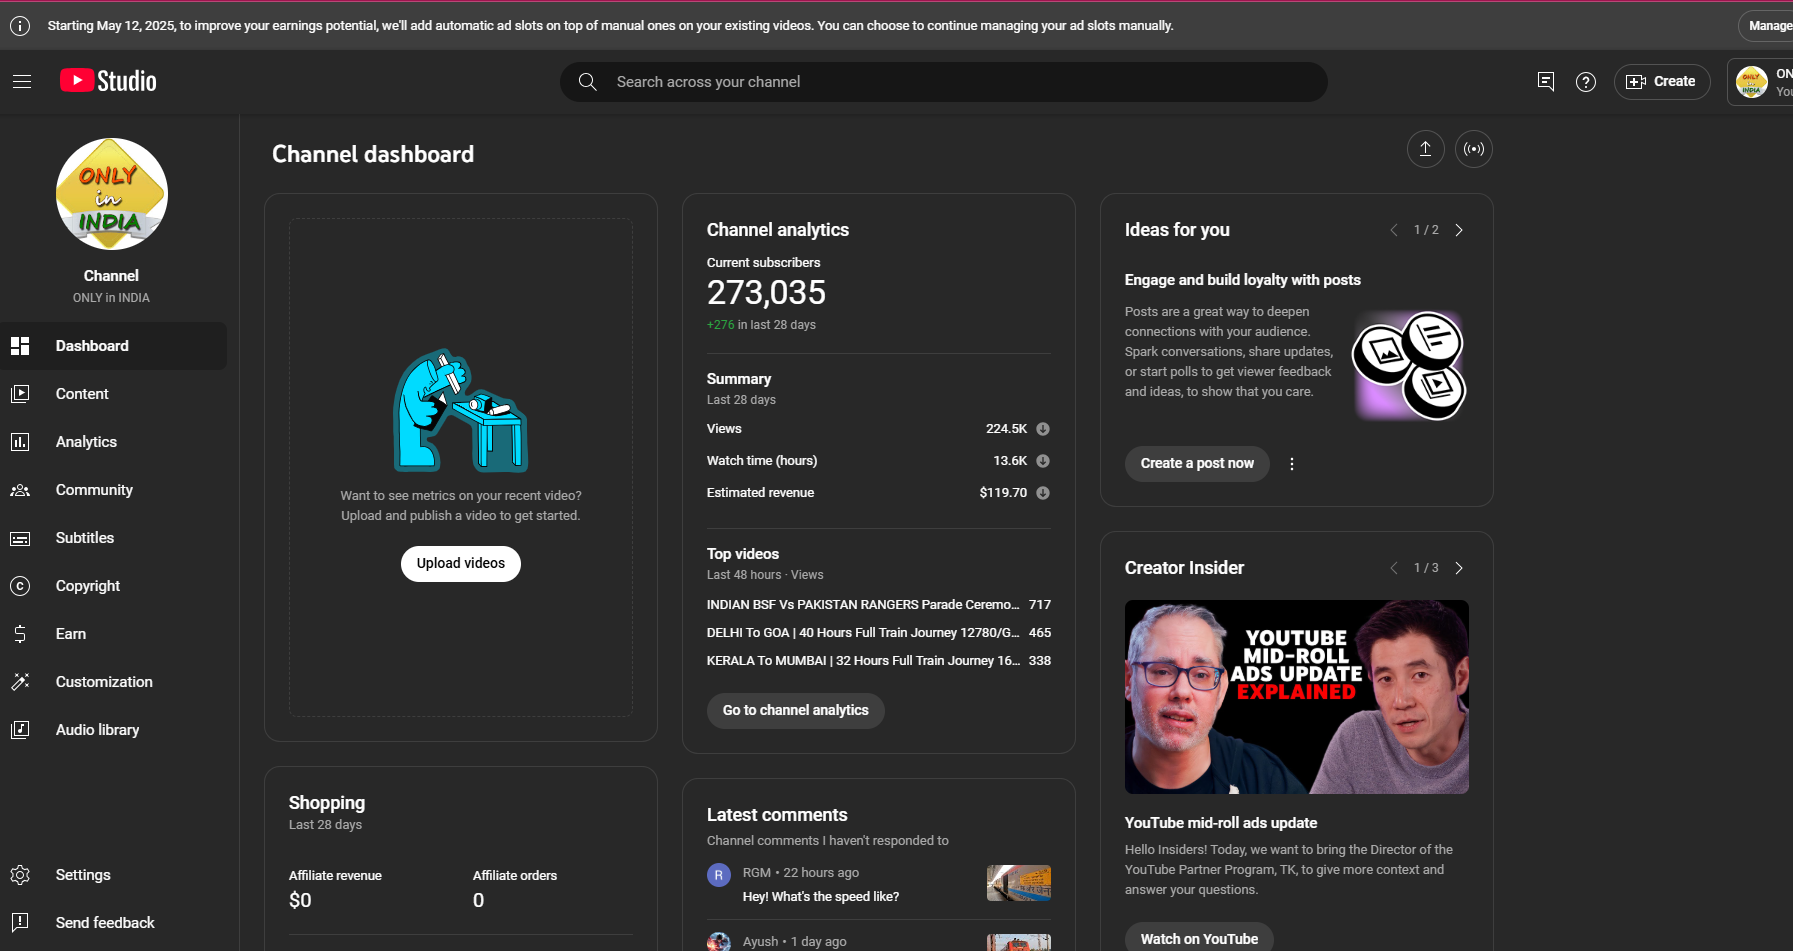Click the info icon in banner
The image size is (1793, 951).
20,26
